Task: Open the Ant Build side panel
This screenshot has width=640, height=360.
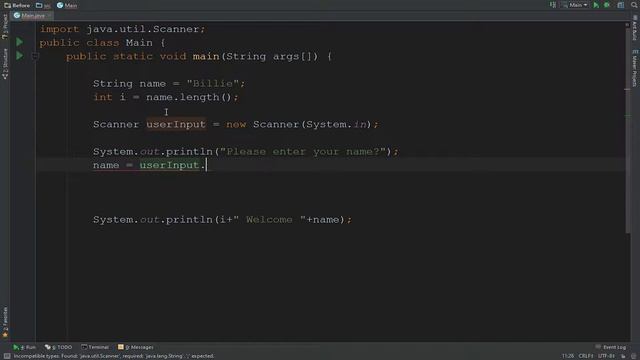Action: 635,28
